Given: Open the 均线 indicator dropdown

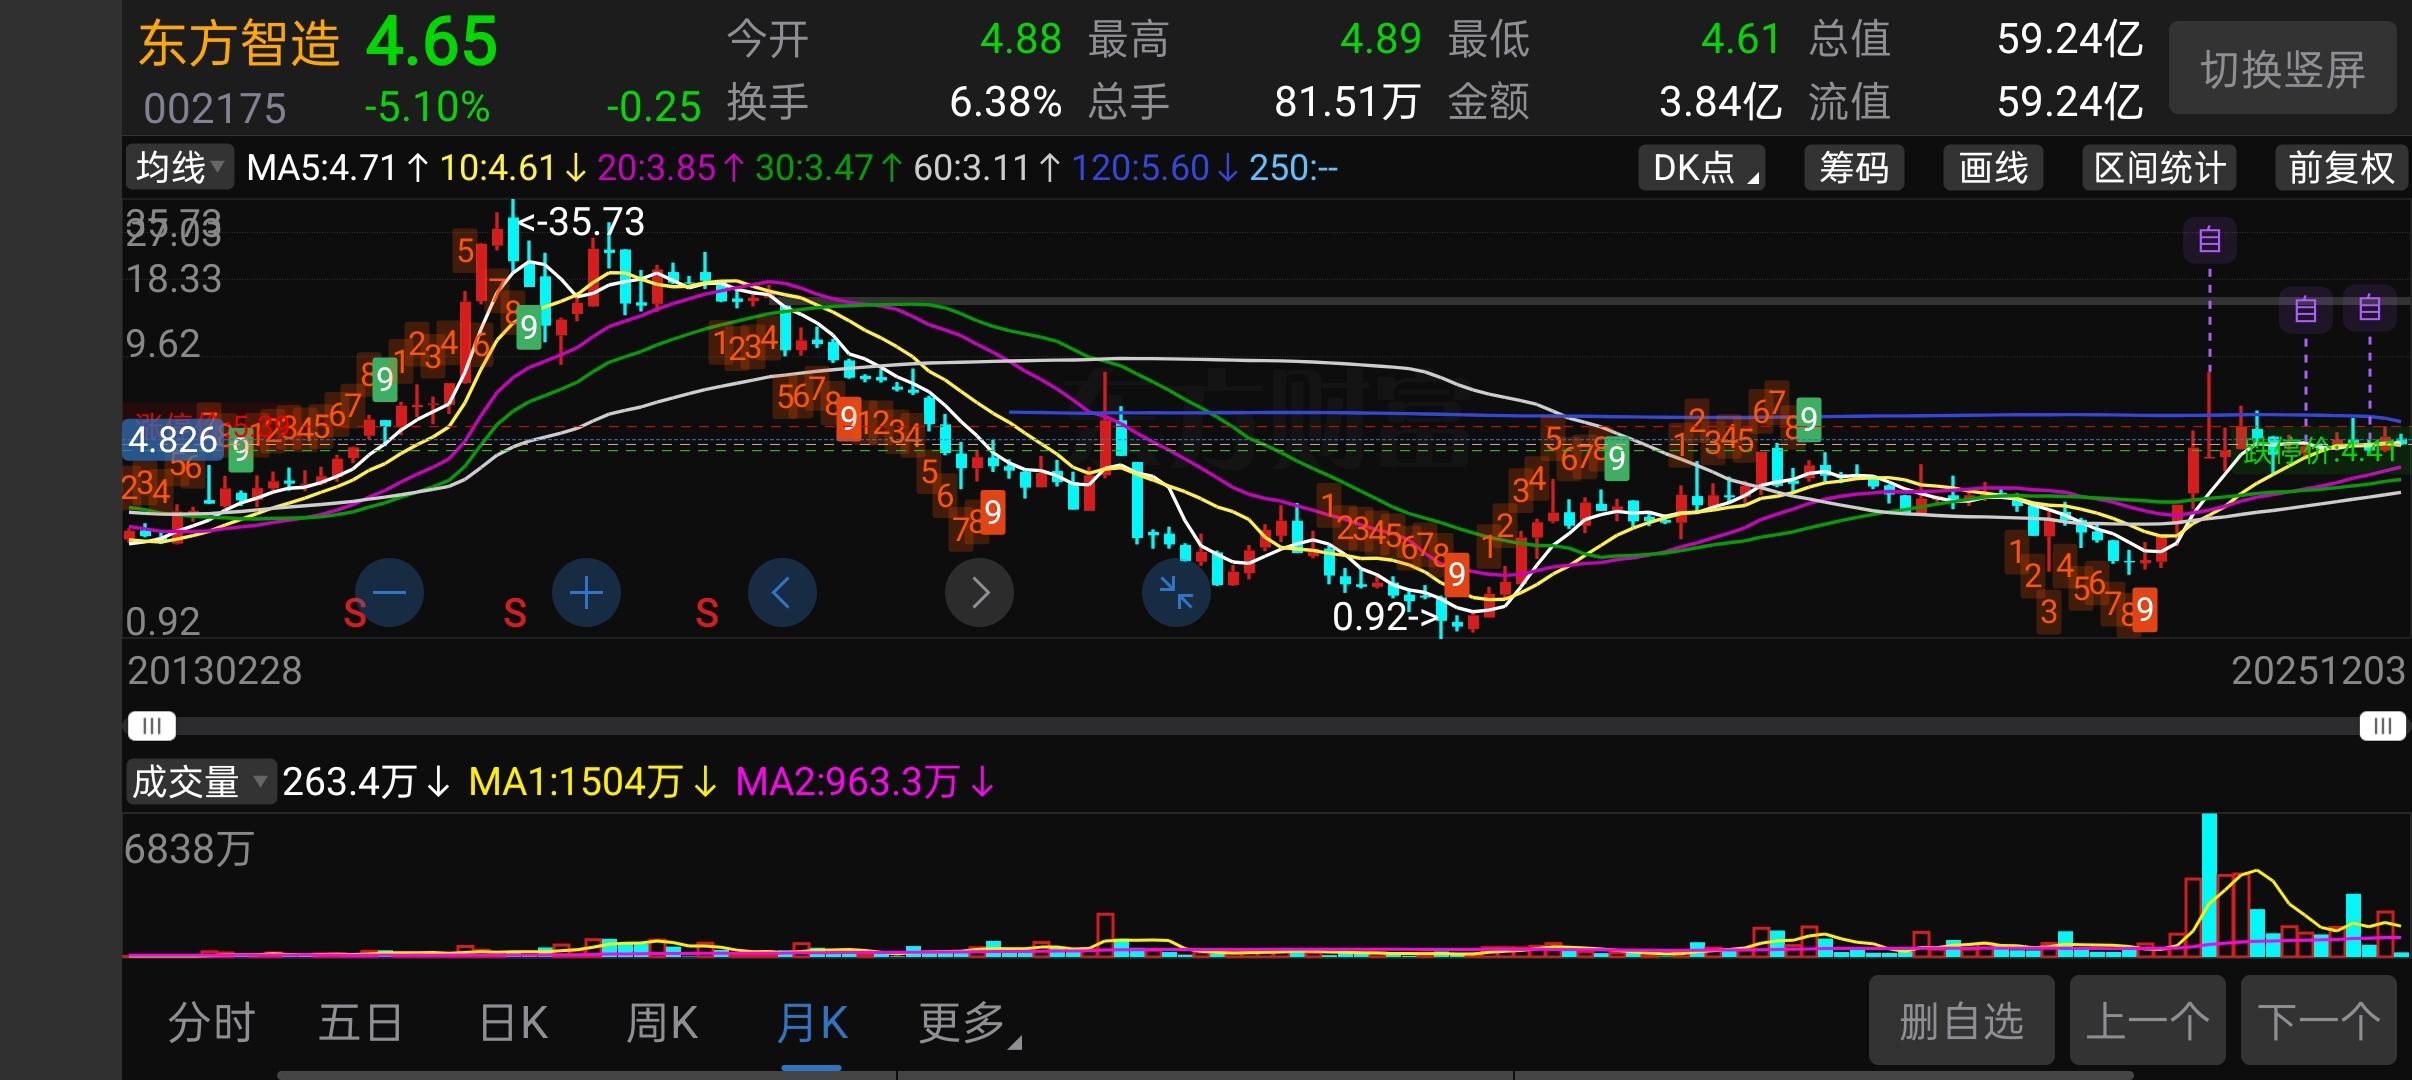Looking at the screenshot, I should tap(180, 168).
